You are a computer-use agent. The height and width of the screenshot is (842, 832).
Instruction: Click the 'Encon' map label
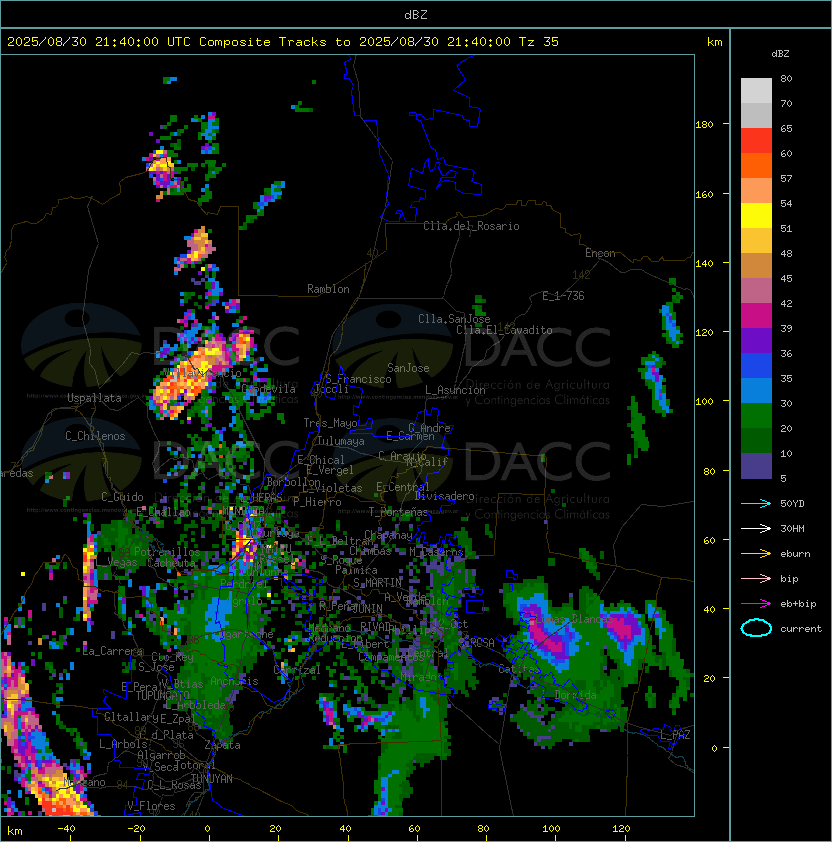600,253
